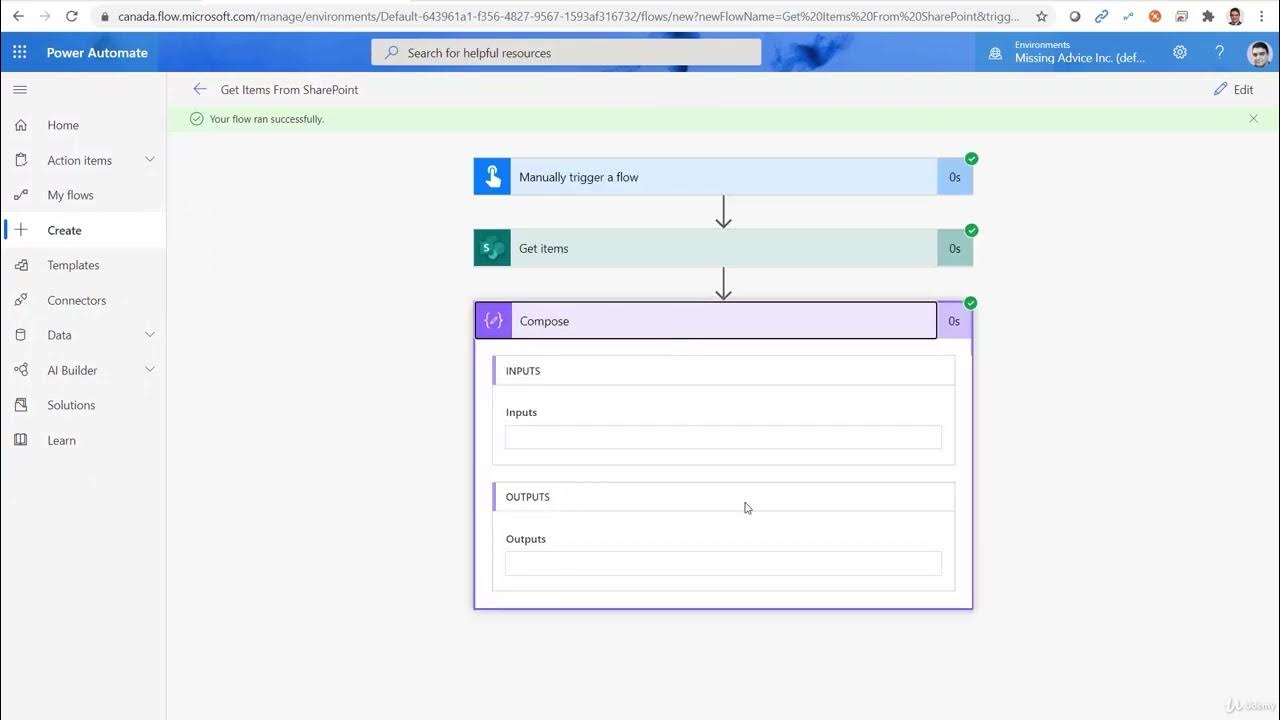Open the browser extensions puzzle icon
The height and width of the screenshot is (720, 1280).
[x=1208, y=16]
